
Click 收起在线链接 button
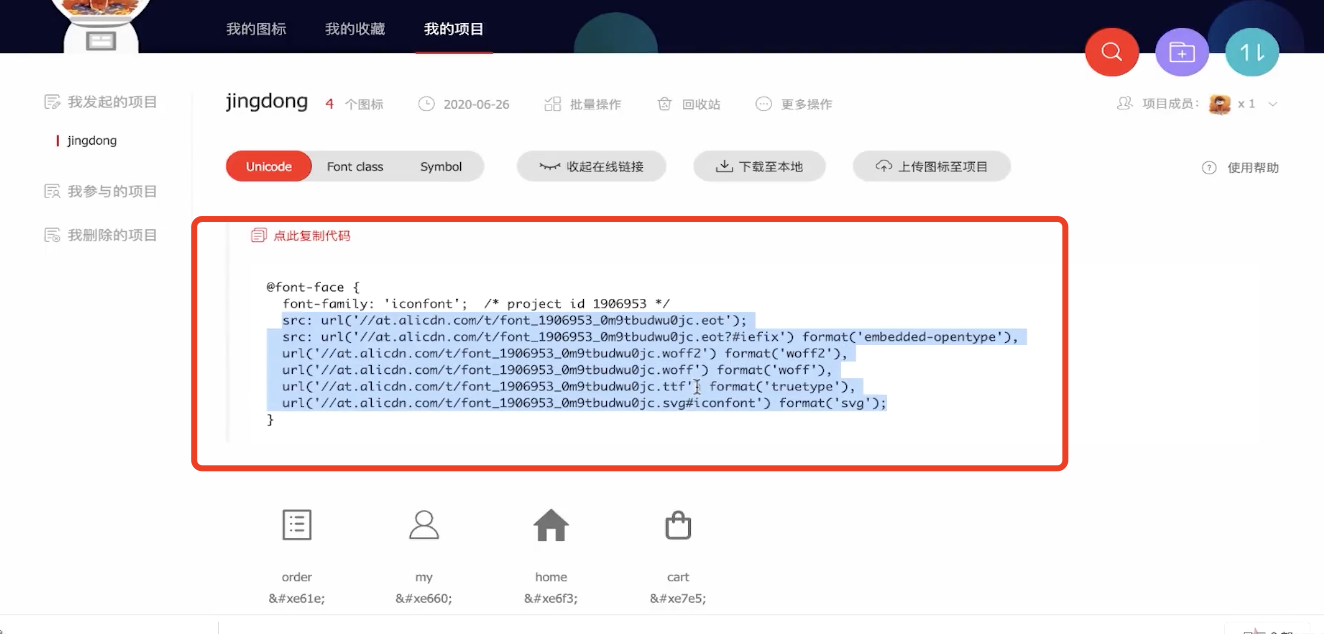tap(591, 166)
